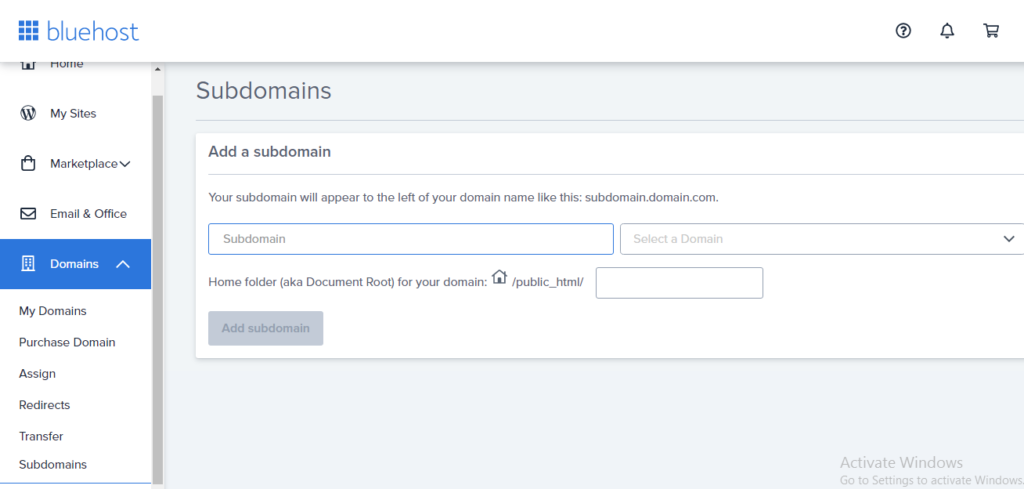
Task: Open the help question mark icon
Action: [903, 31]
